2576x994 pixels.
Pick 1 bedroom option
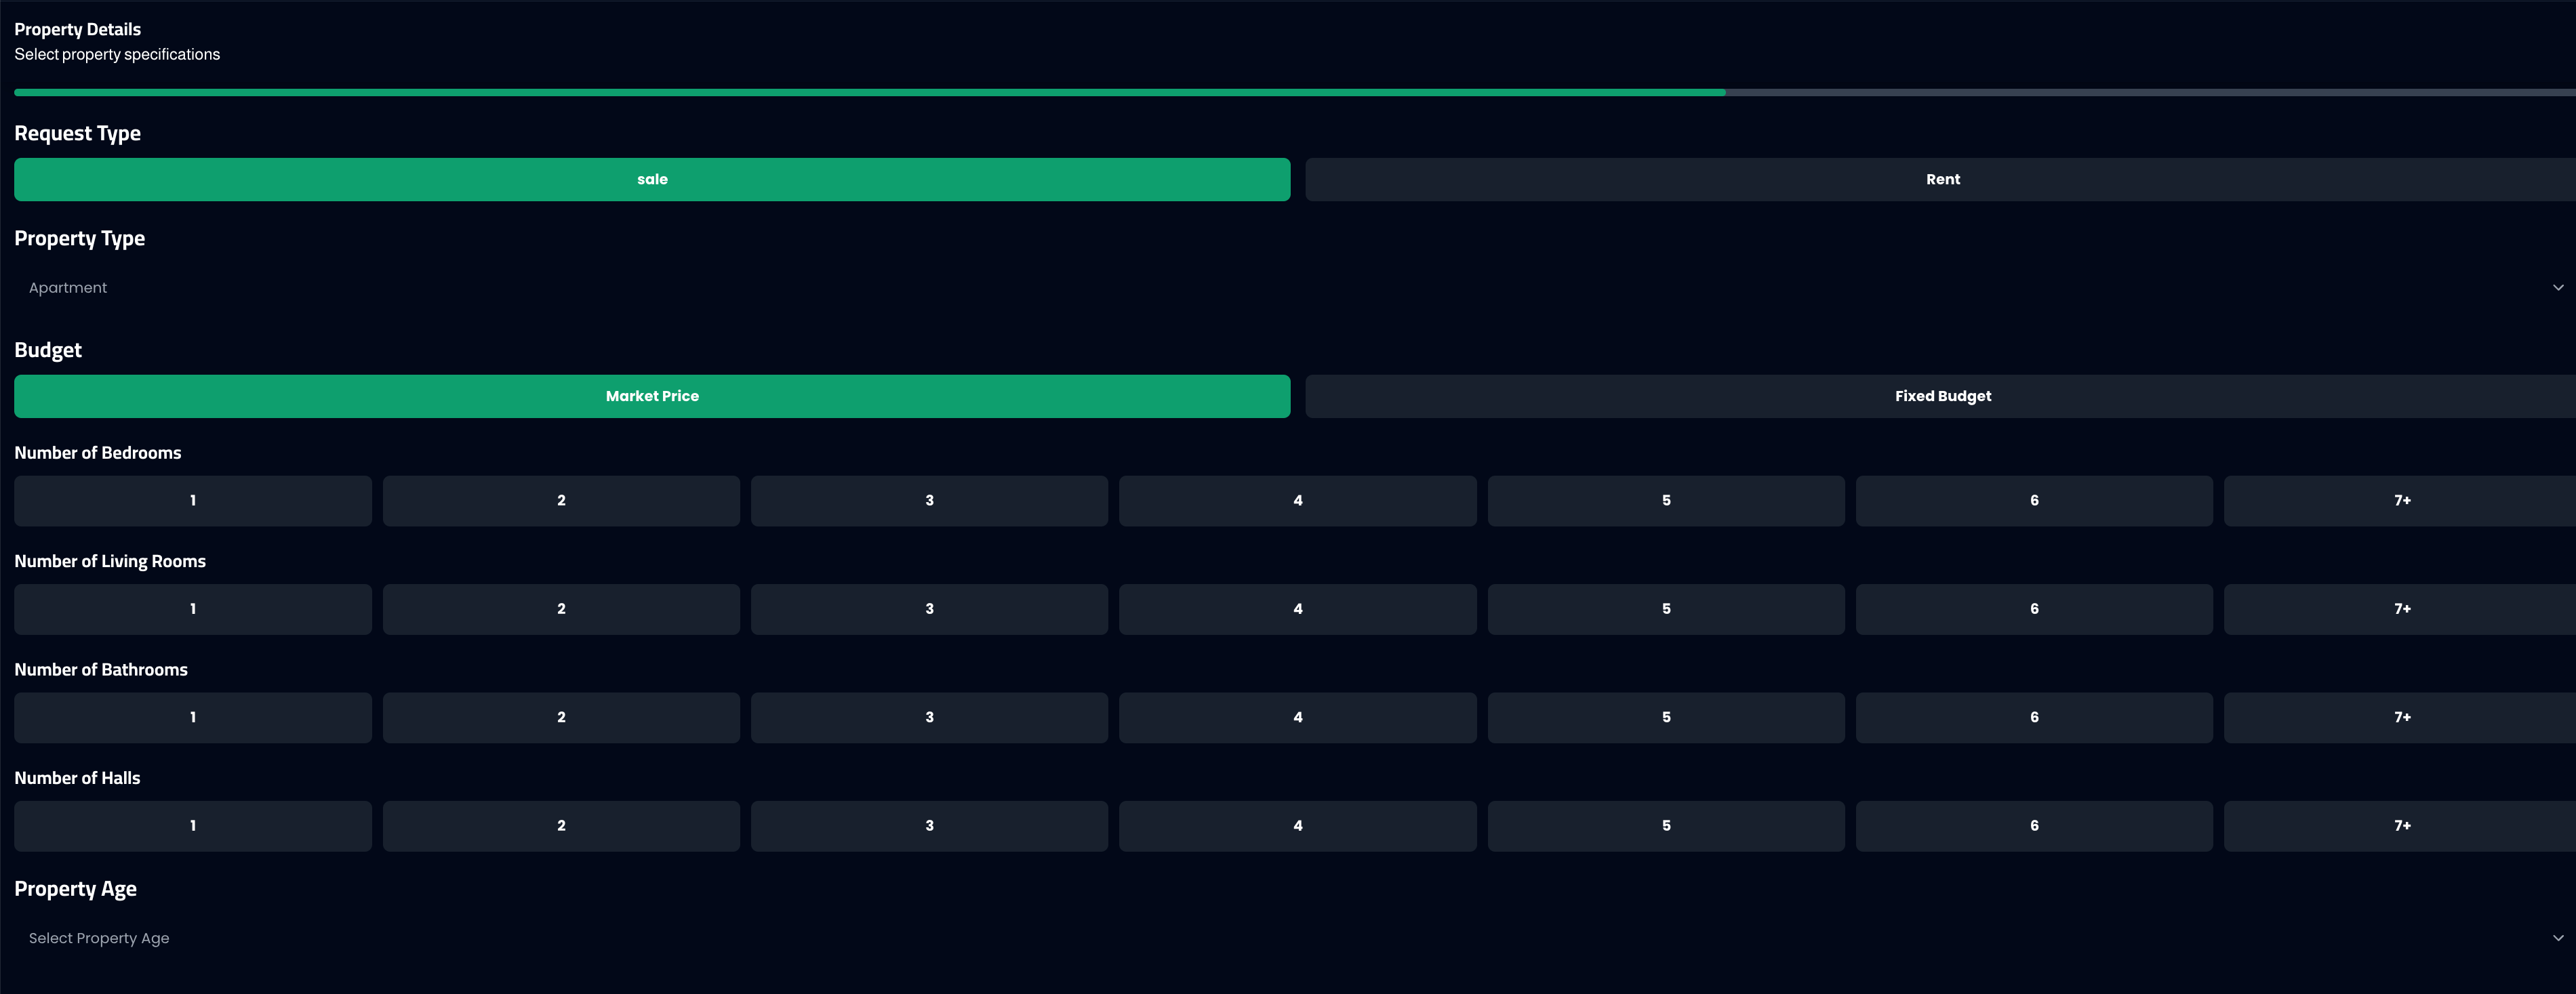point(193,500)
